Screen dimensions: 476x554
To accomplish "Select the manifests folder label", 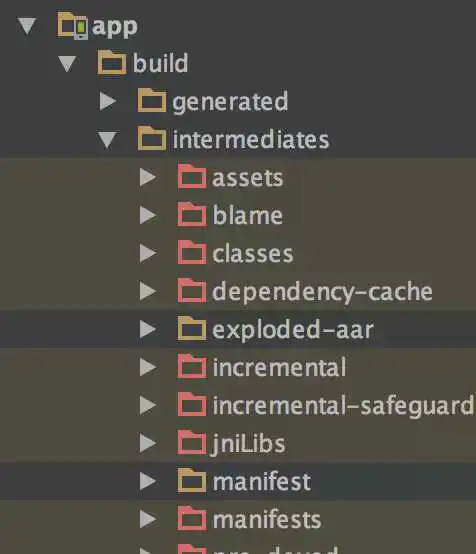I will 267,520.
